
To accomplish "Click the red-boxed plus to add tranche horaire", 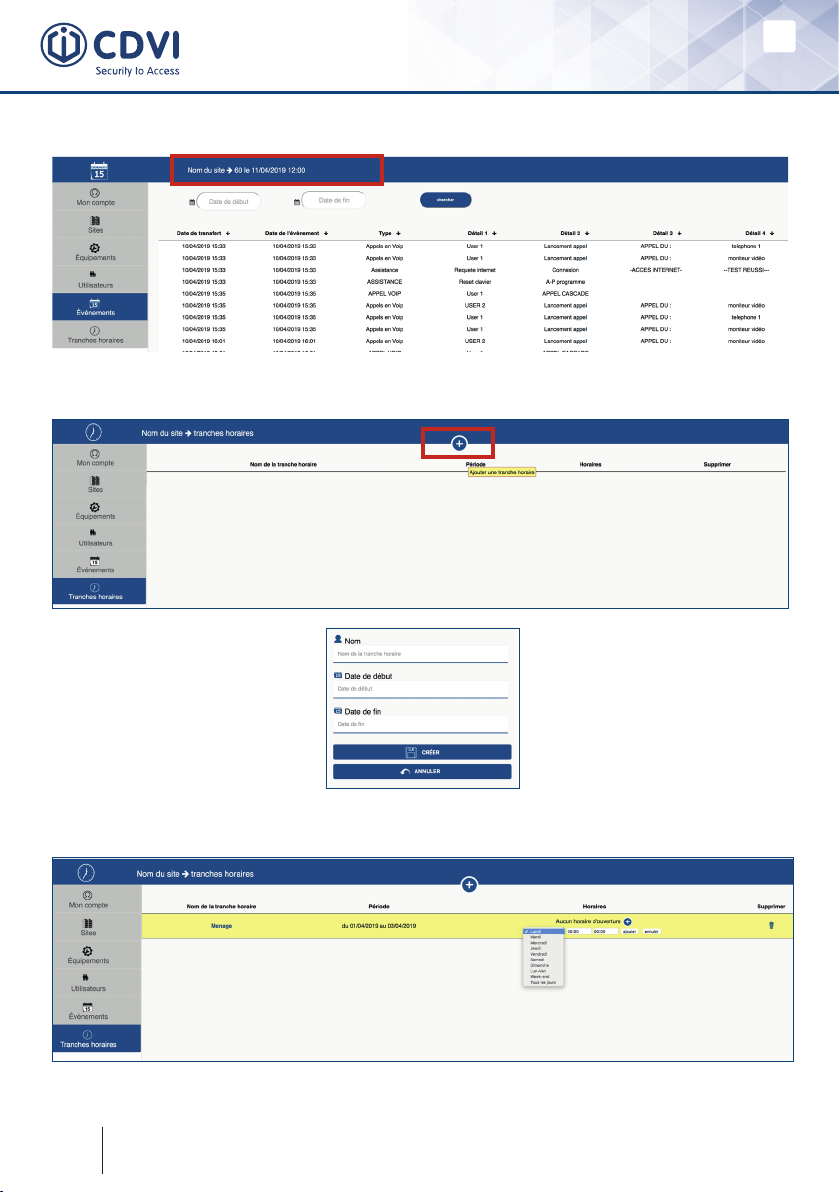I will click(459, 443).
